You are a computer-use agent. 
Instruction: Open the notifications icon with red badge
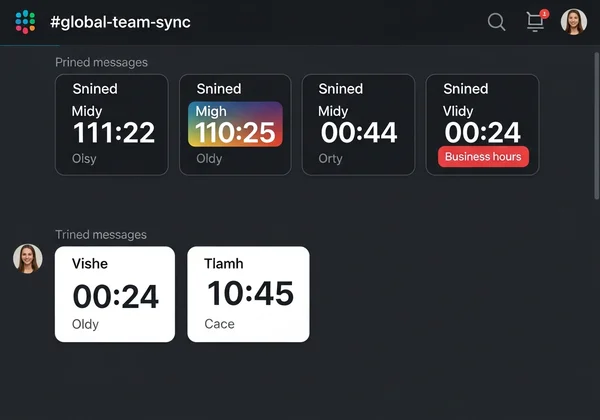(536, 22)
